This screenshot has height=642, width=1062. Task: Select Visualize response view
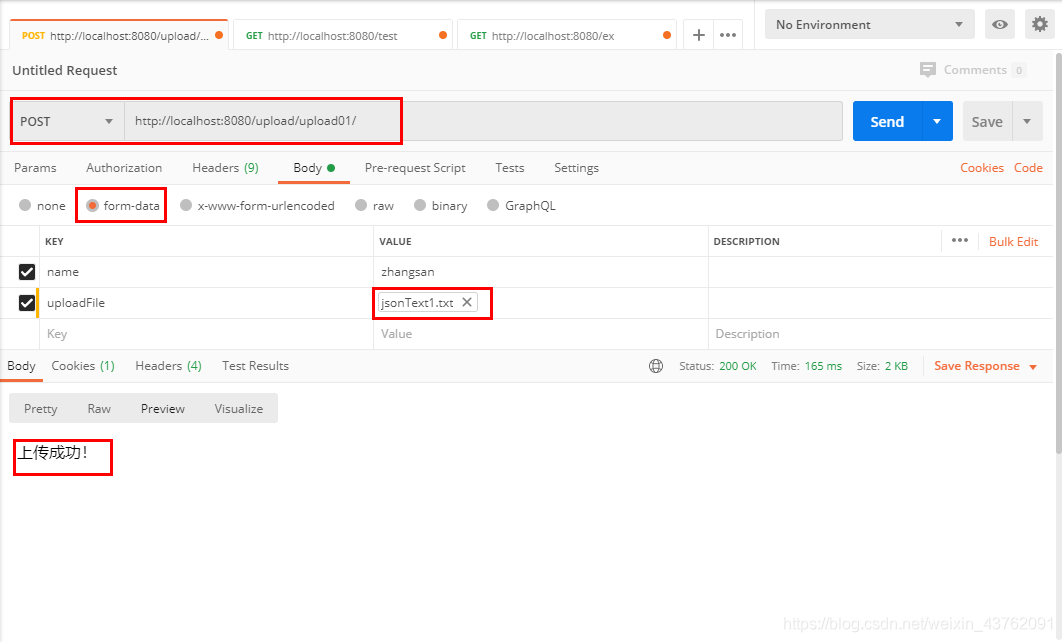238,408
